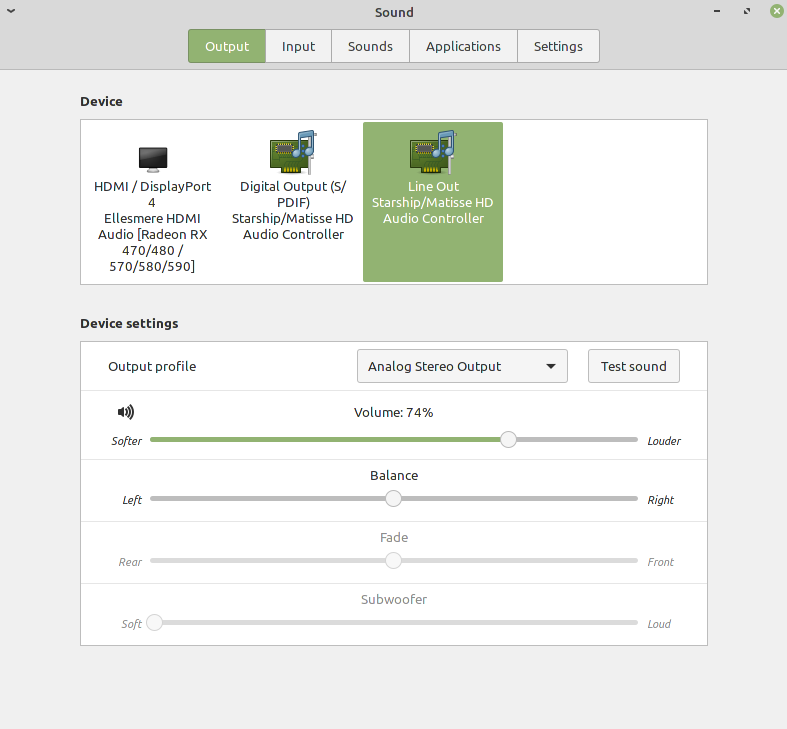Open the window menu chevron in title bar
This screenshot has width=787, height=729.
coord(11,11)
